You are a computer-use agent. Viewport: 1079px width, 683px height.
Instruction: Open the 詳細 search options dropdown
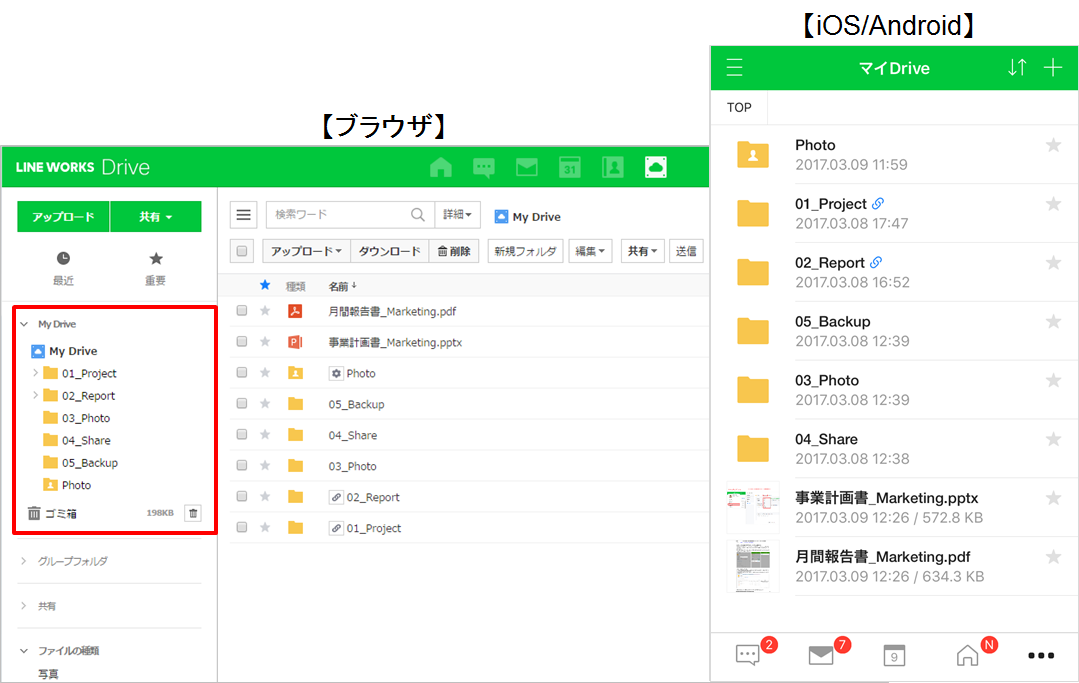pyautogui.click(x=458, y=214)
